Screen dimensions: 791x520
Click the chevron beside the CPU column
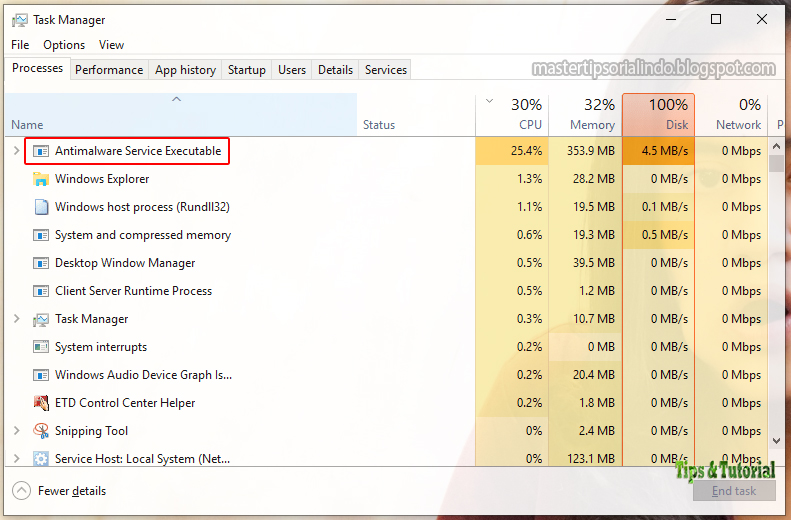point(489,101)
